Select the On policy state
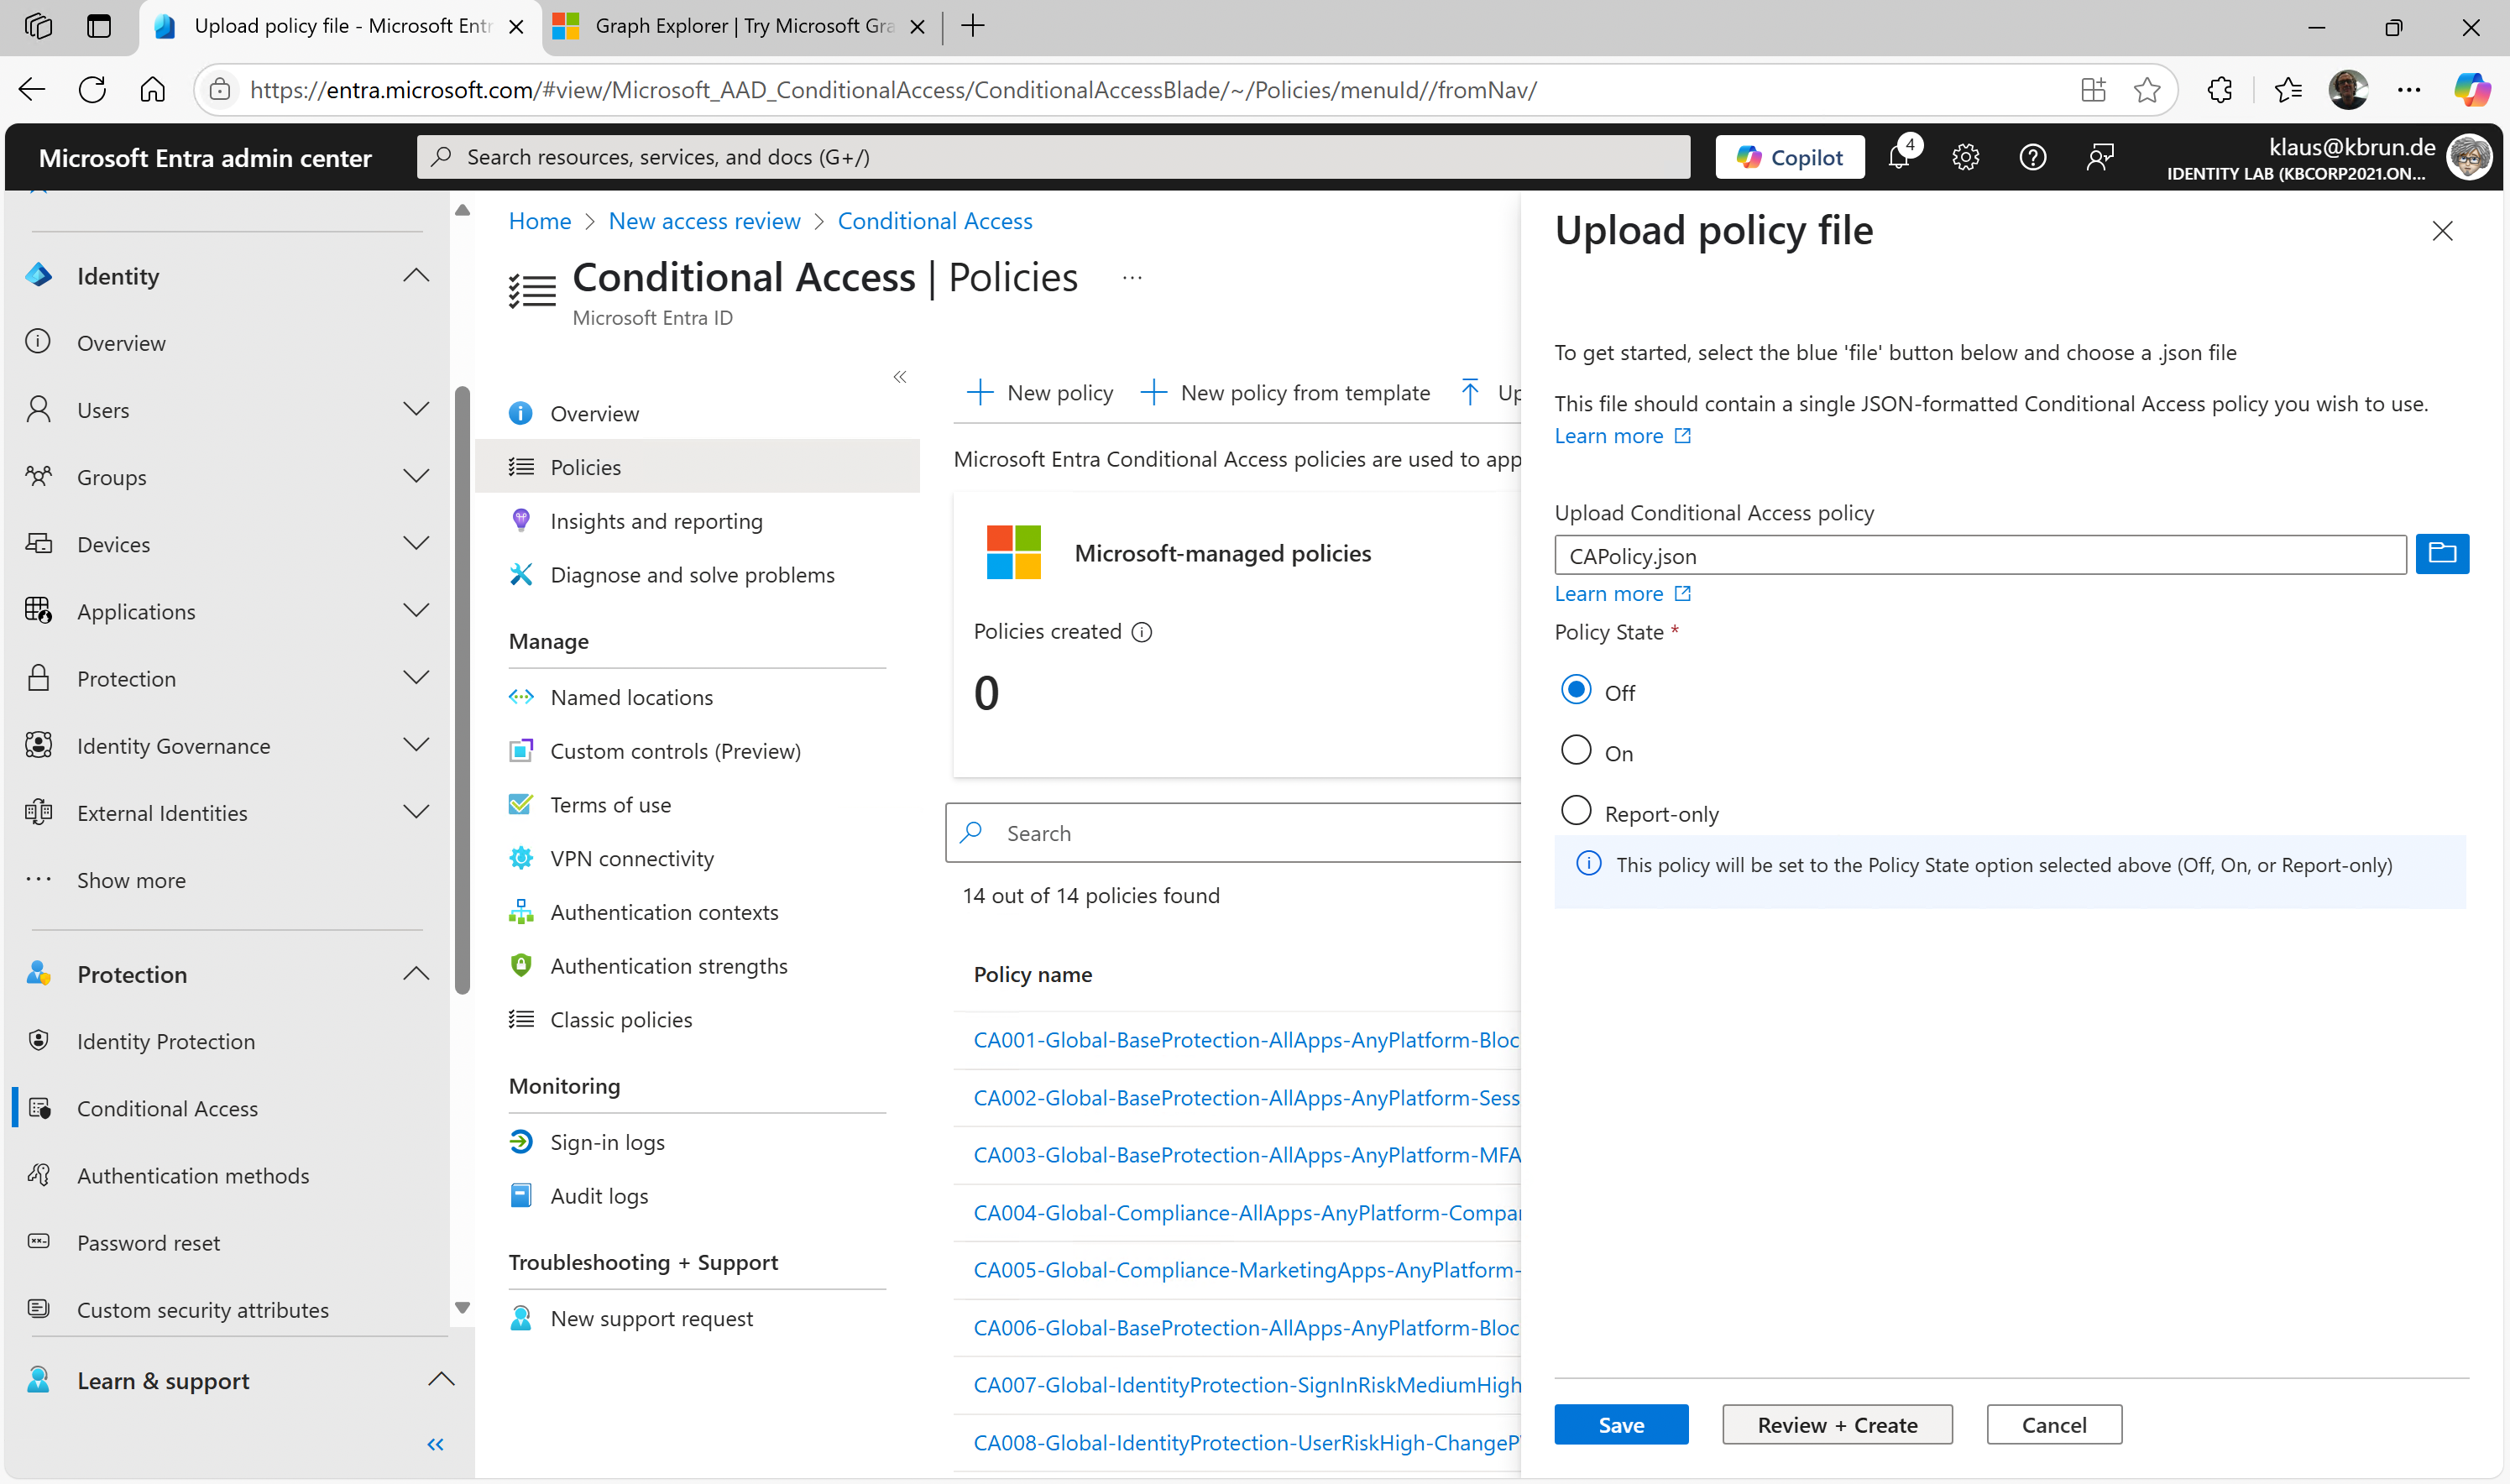 click(1576, 750)
